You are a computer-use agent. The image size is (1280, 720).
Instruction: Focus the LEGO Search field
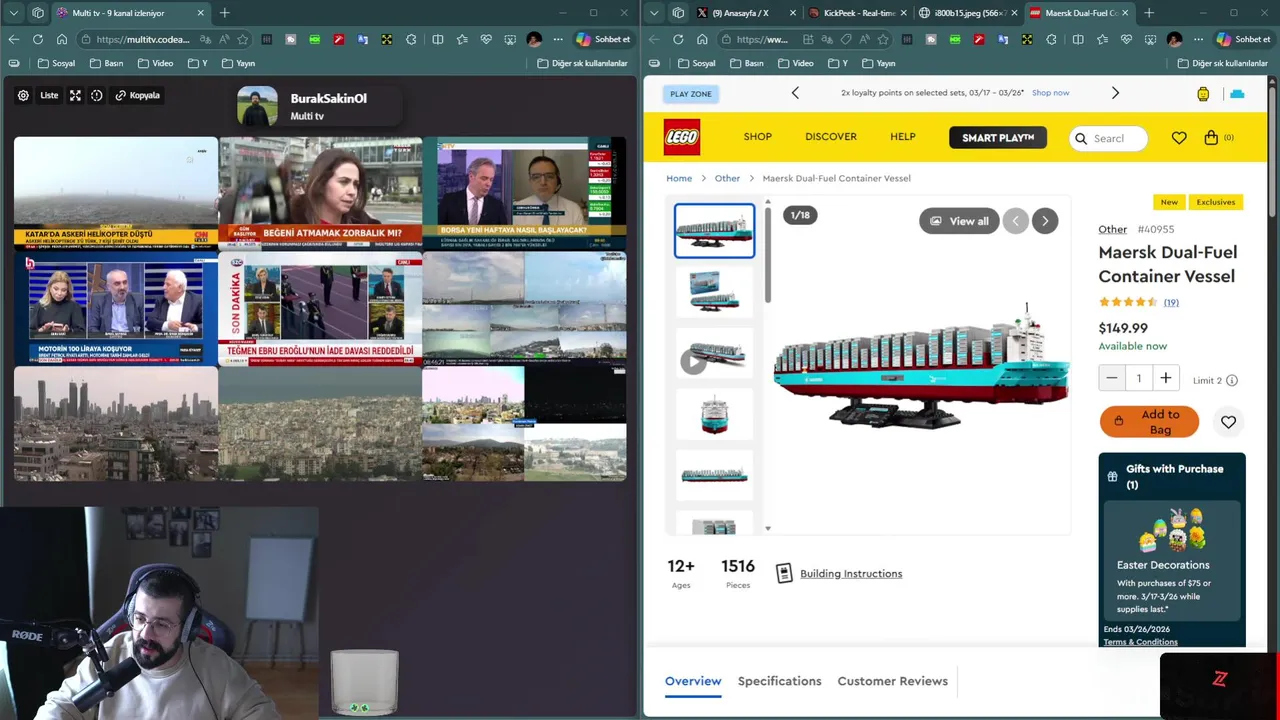[1108, 138]
